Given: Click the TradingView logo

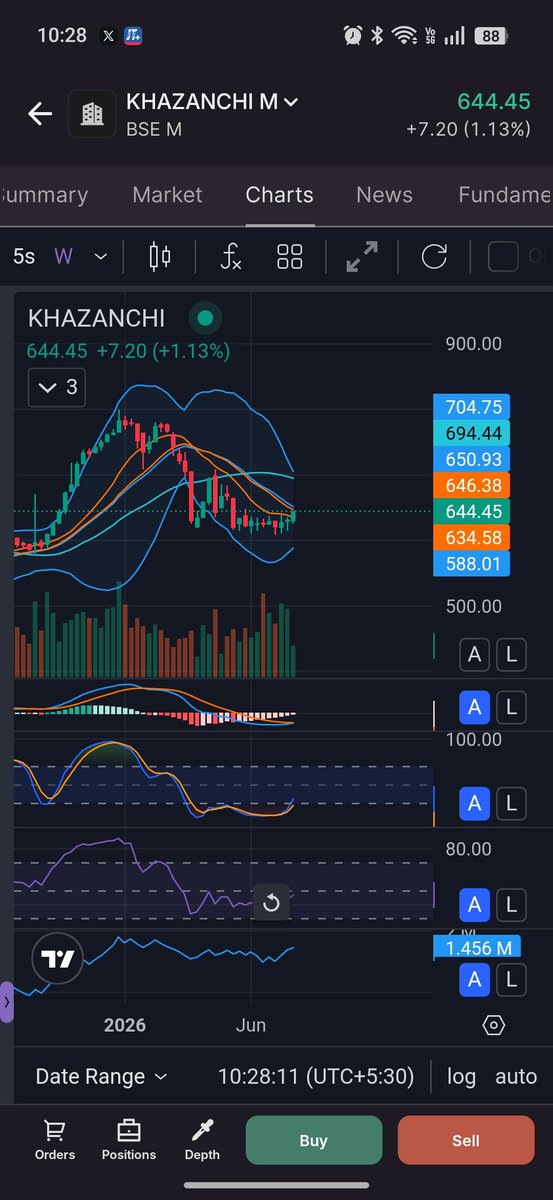Looking at the screenshot, I should [57, 959].
